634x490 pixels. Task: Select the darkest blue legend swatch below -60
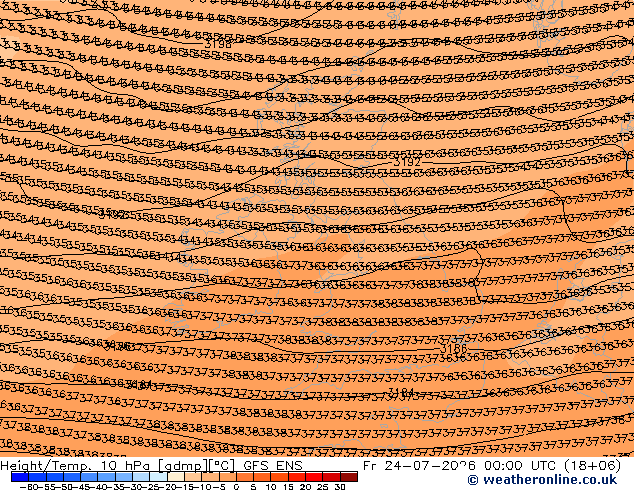pyautogui.click(x=20, y=477)
